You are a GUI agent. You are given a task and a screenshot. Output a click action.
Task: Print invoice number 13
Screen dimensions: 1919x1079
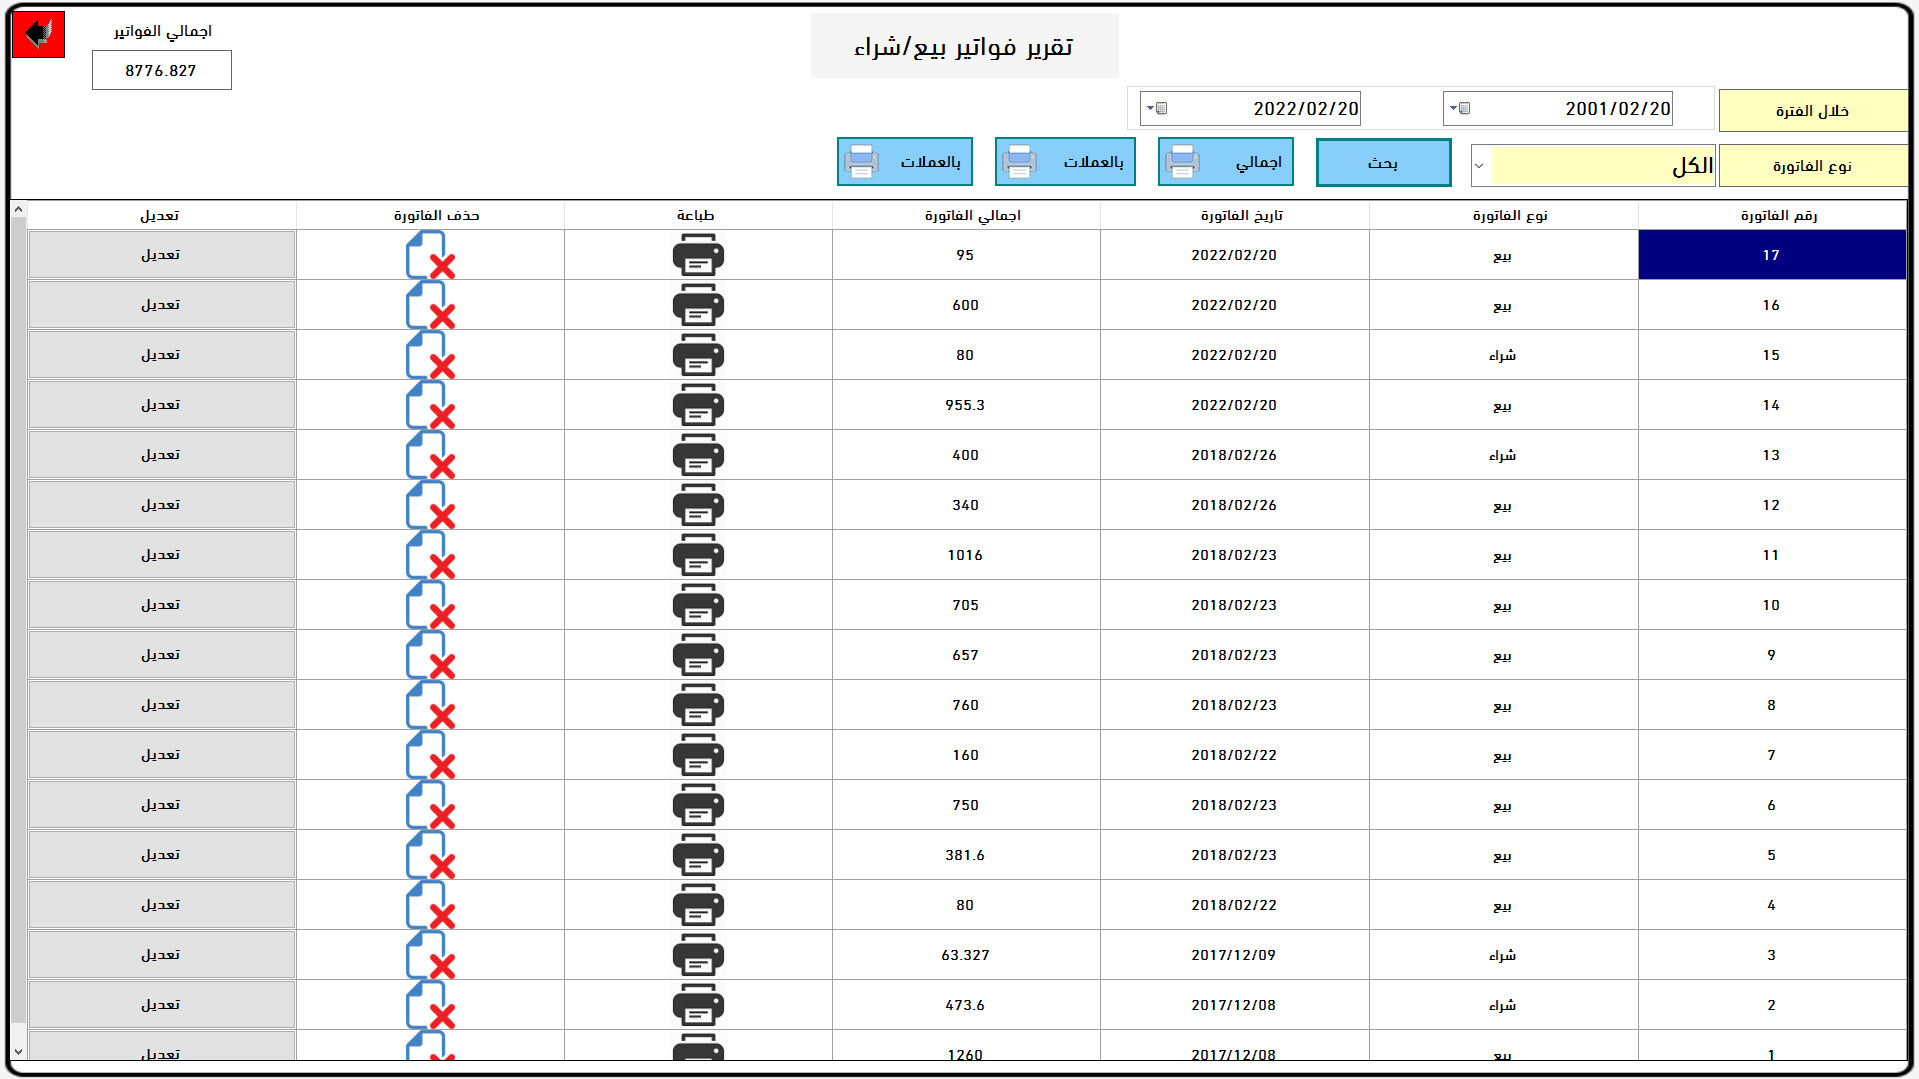698,455
